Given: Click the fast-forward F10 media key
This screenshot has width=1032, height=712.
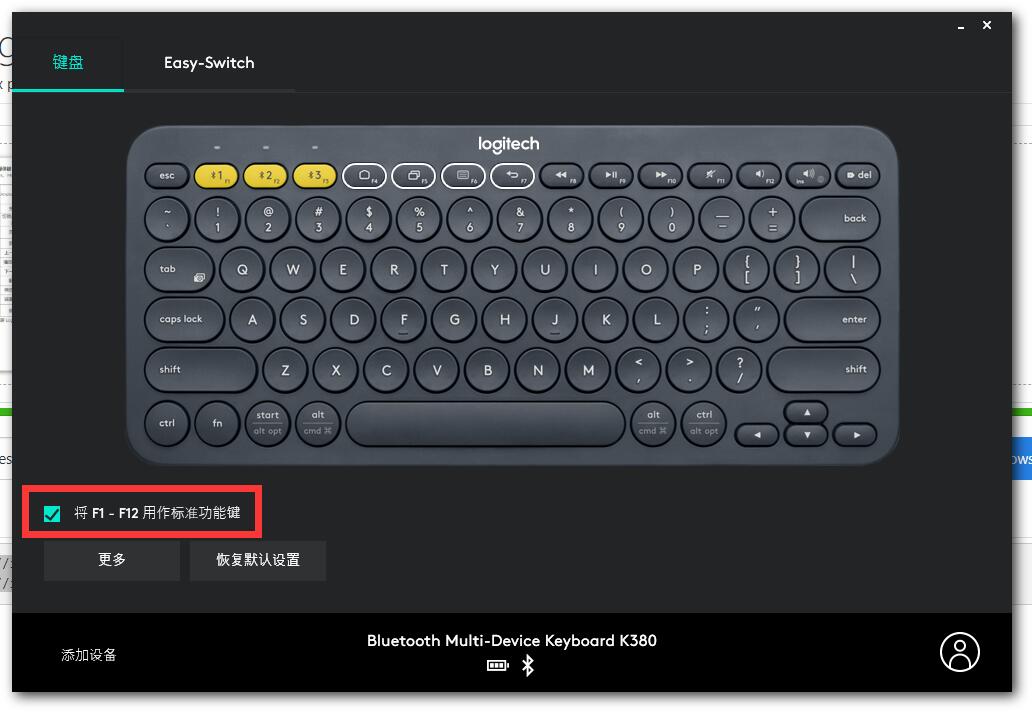Looking at the screenshot, I should pos(660,176).
